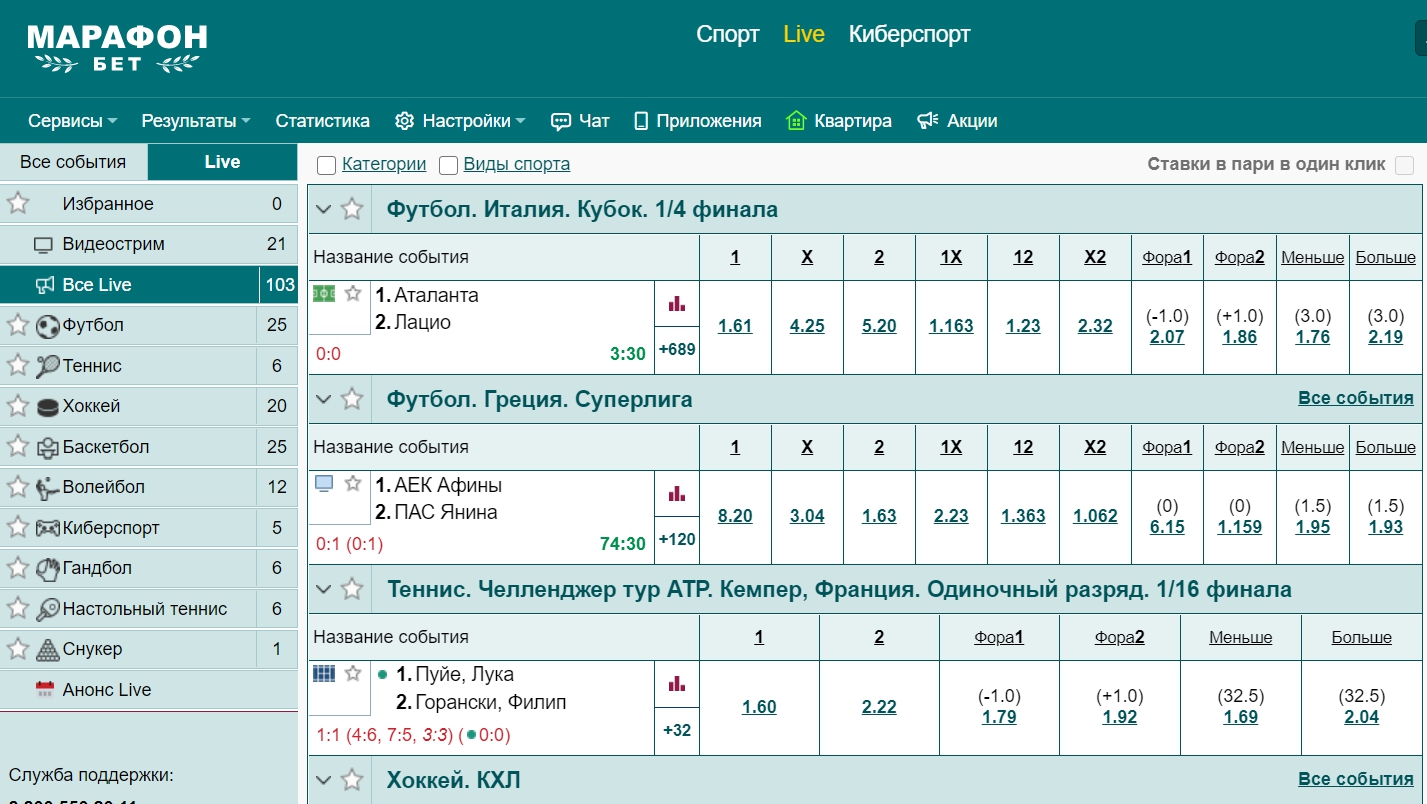
Task: Click the green house icon beside Квартира
Action: [x=796, y=120]
